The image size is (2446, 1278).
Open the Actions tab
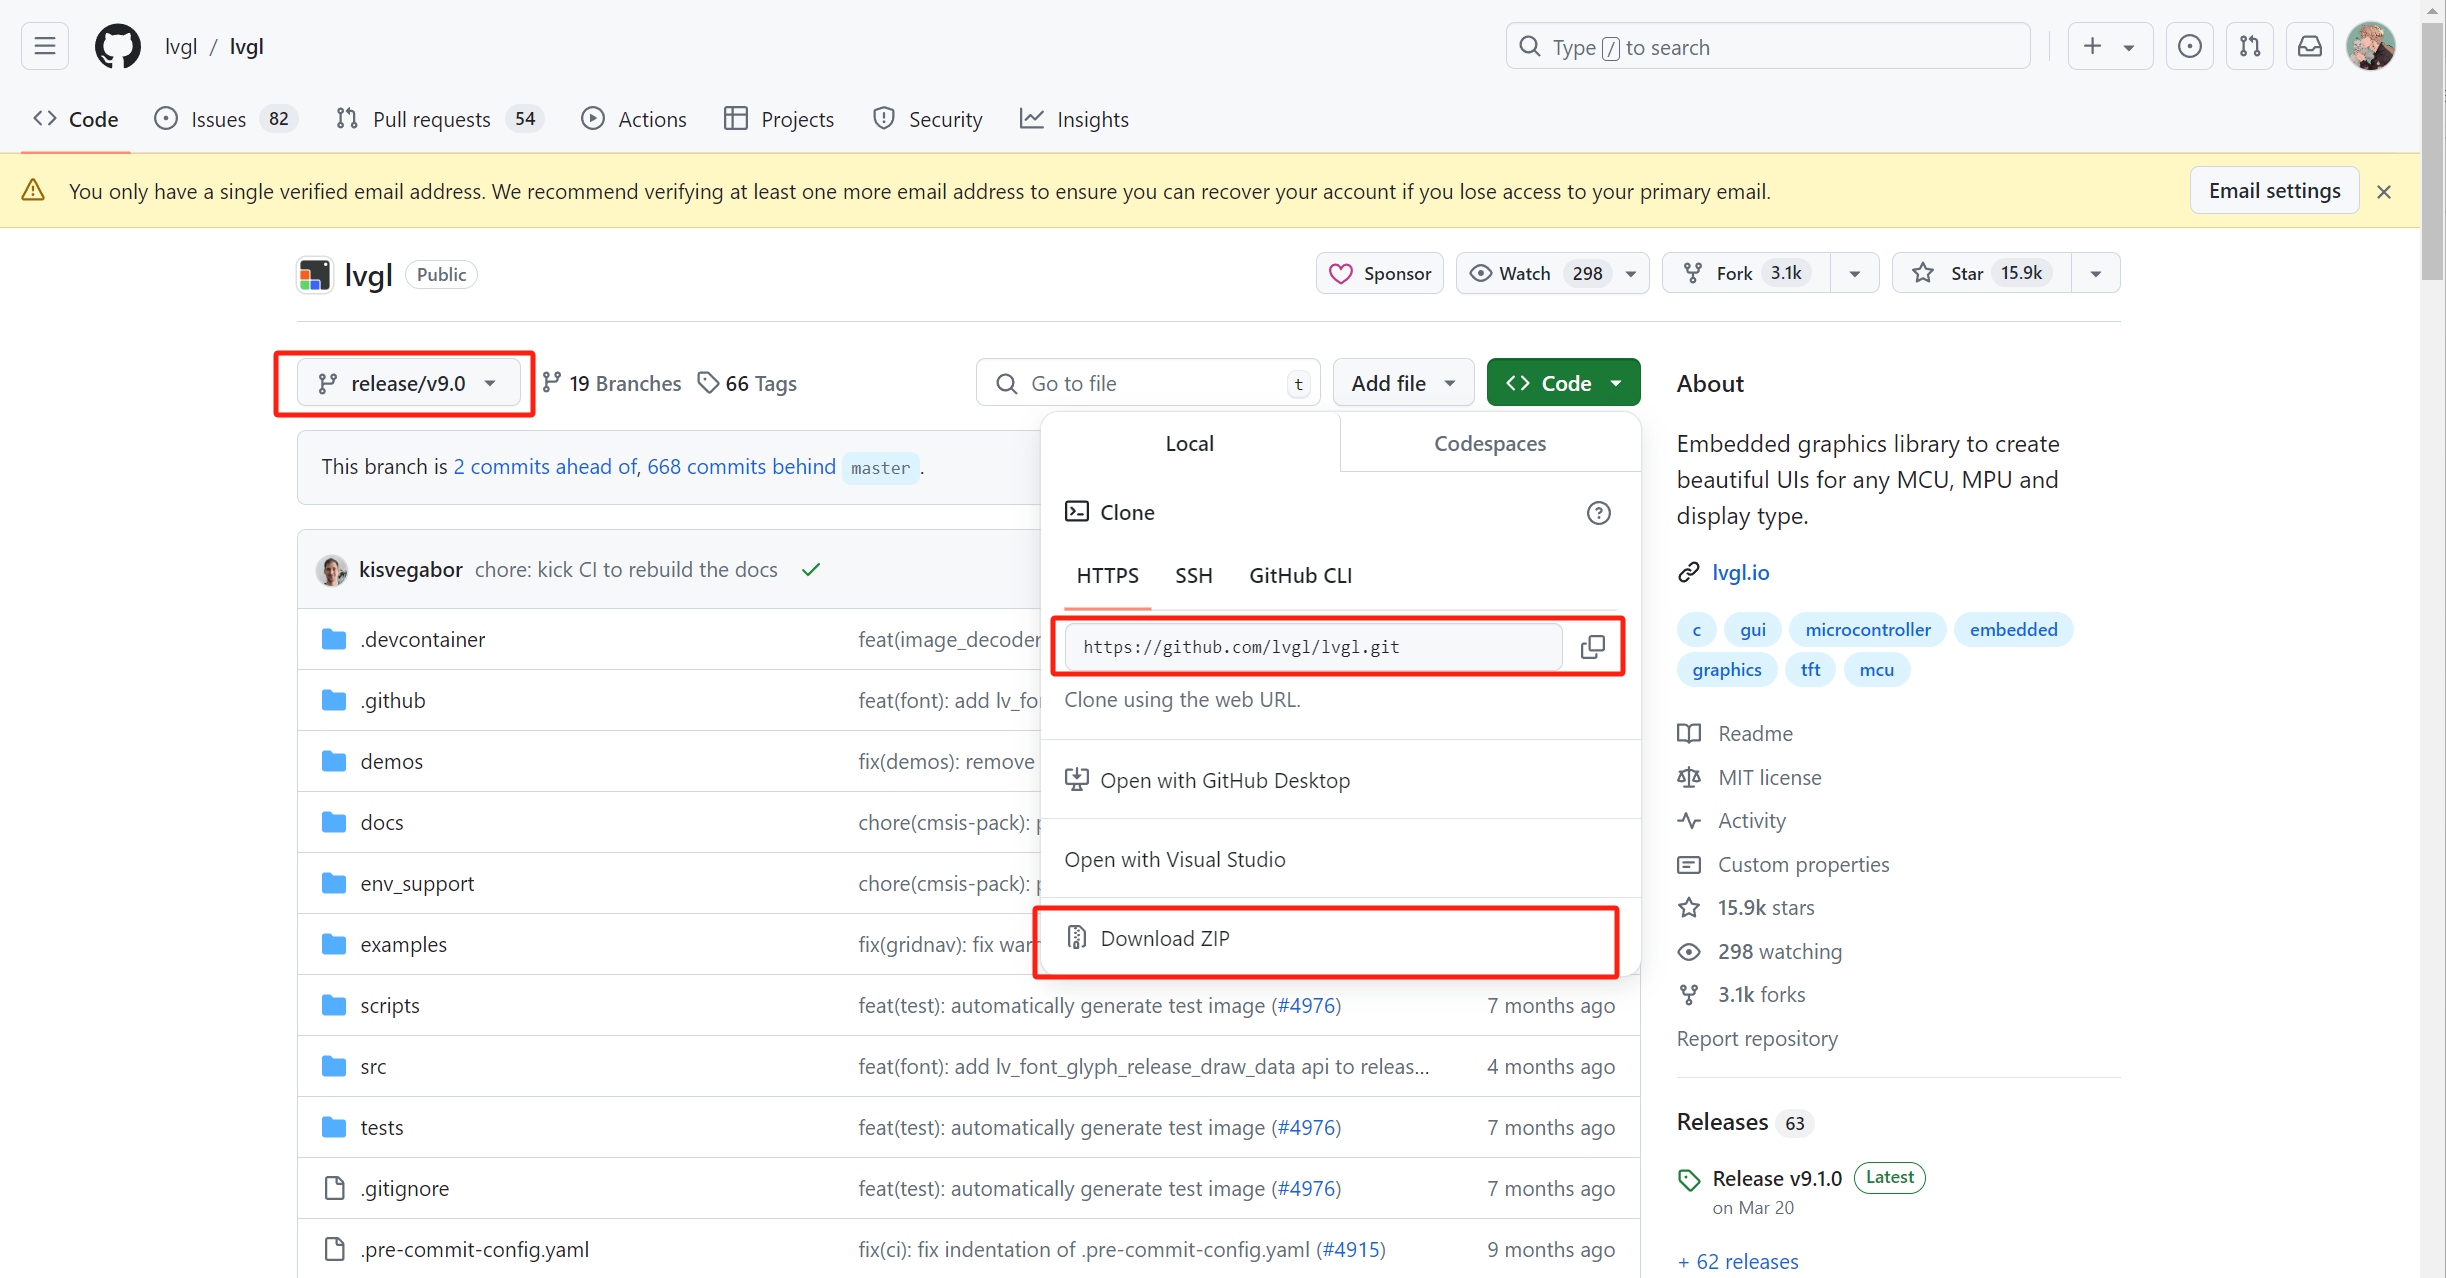(x=634, y=119)
